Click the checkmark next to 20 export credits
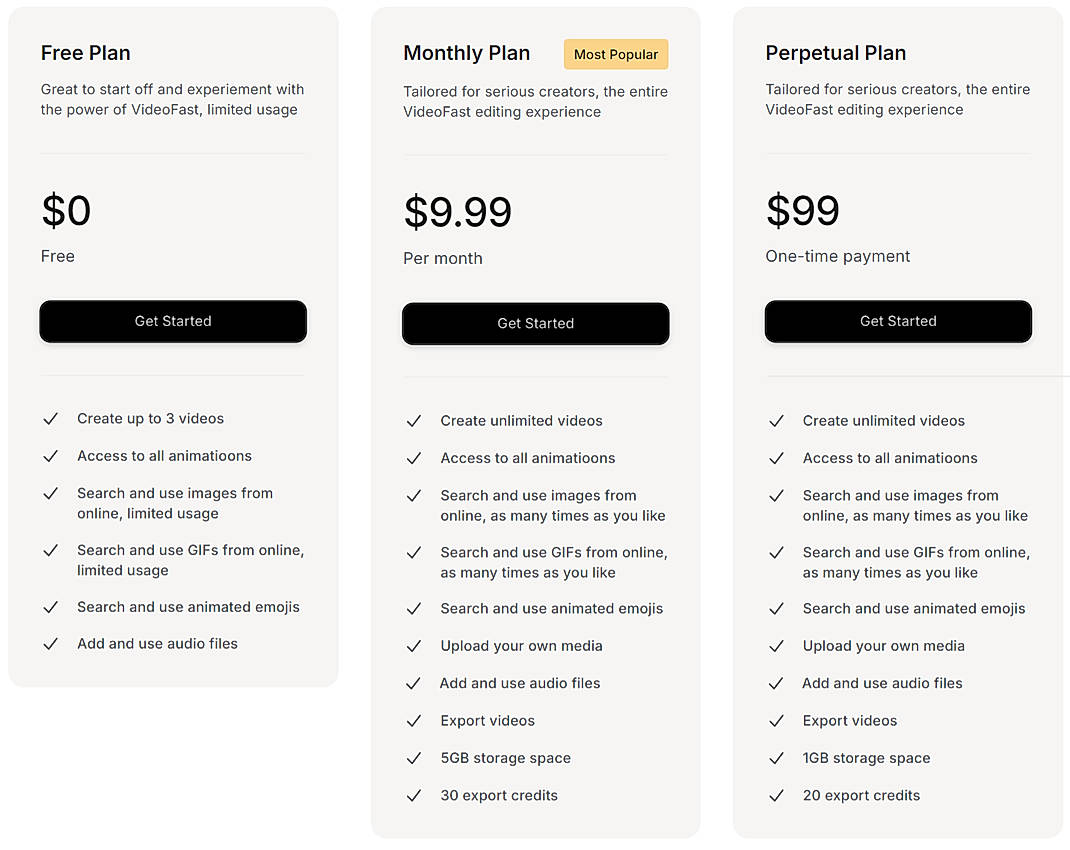 pos(777,795)
